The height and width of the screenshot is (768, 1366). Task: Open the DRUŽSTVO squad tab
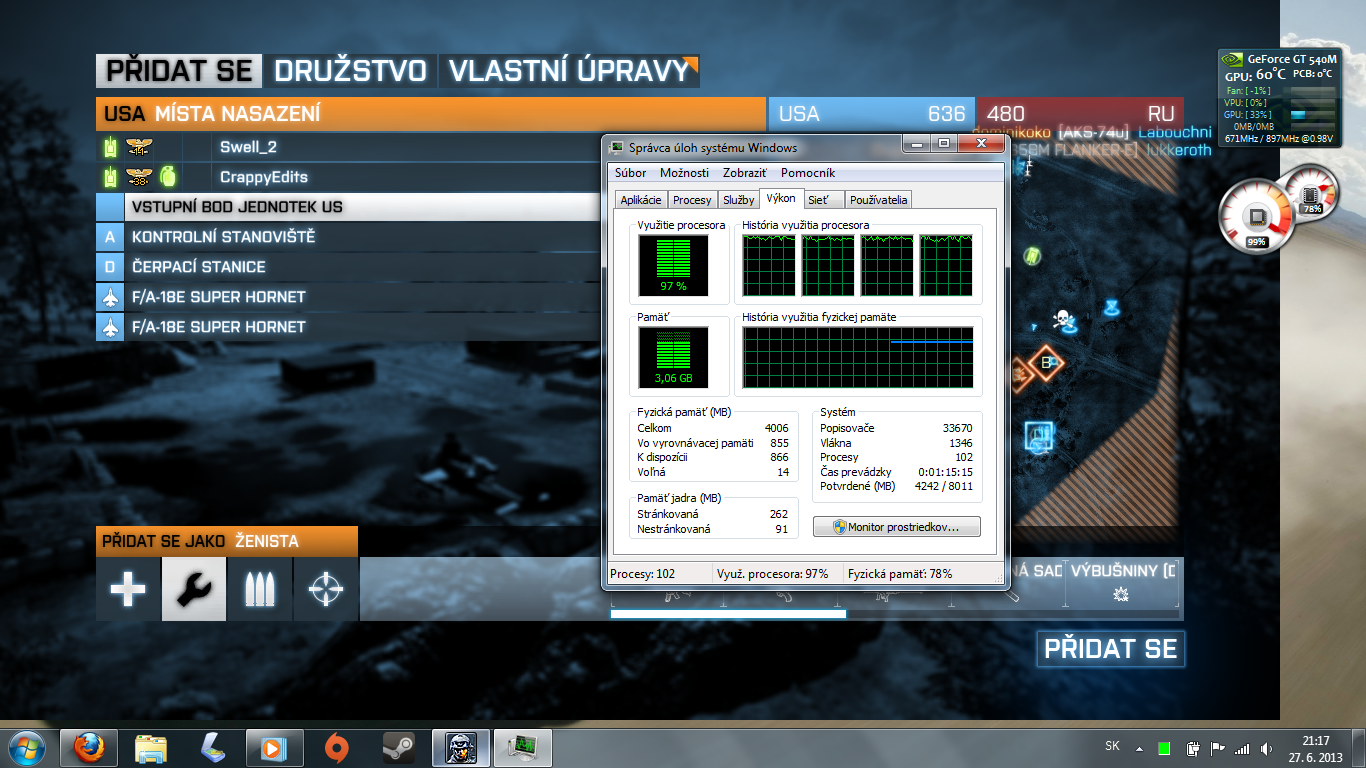[350, 71]
